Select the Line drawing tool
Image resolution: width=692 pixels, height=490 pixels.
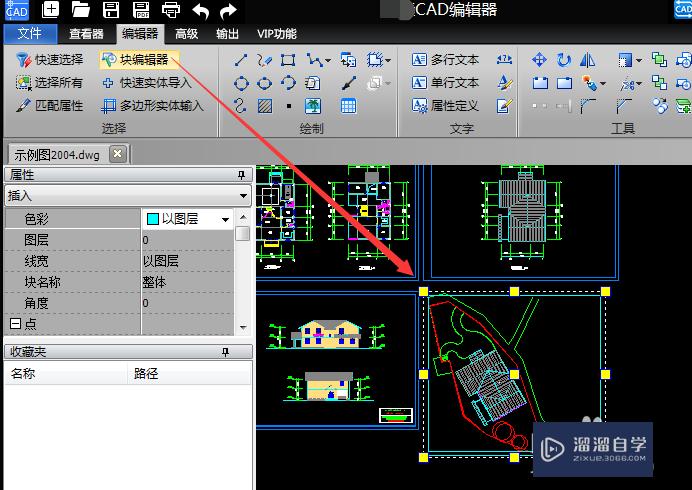[x=241, y=60]
